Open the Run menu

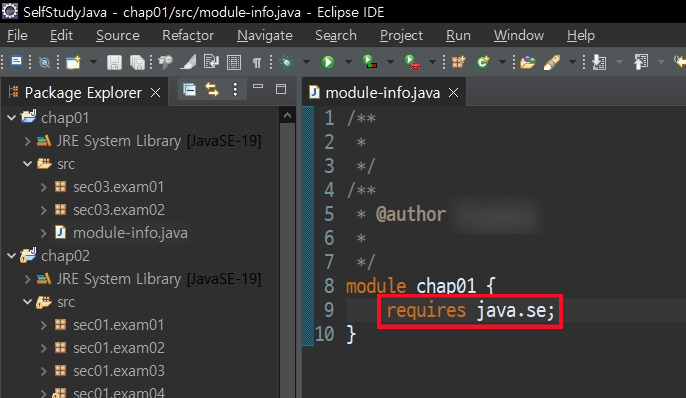point(458,35)
